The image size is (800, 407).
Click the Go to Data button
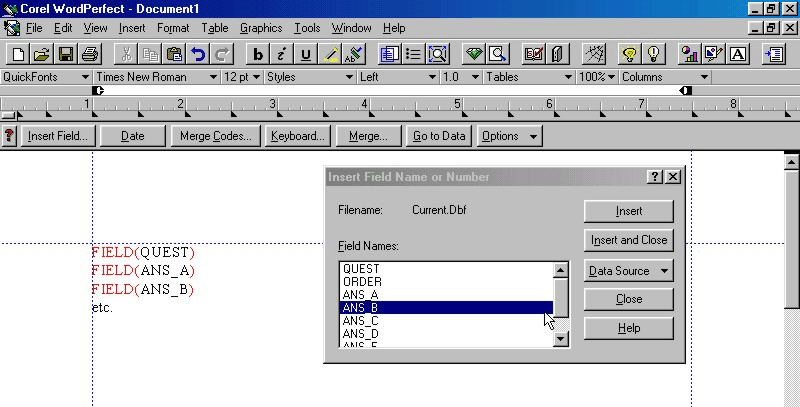(439, 136)
